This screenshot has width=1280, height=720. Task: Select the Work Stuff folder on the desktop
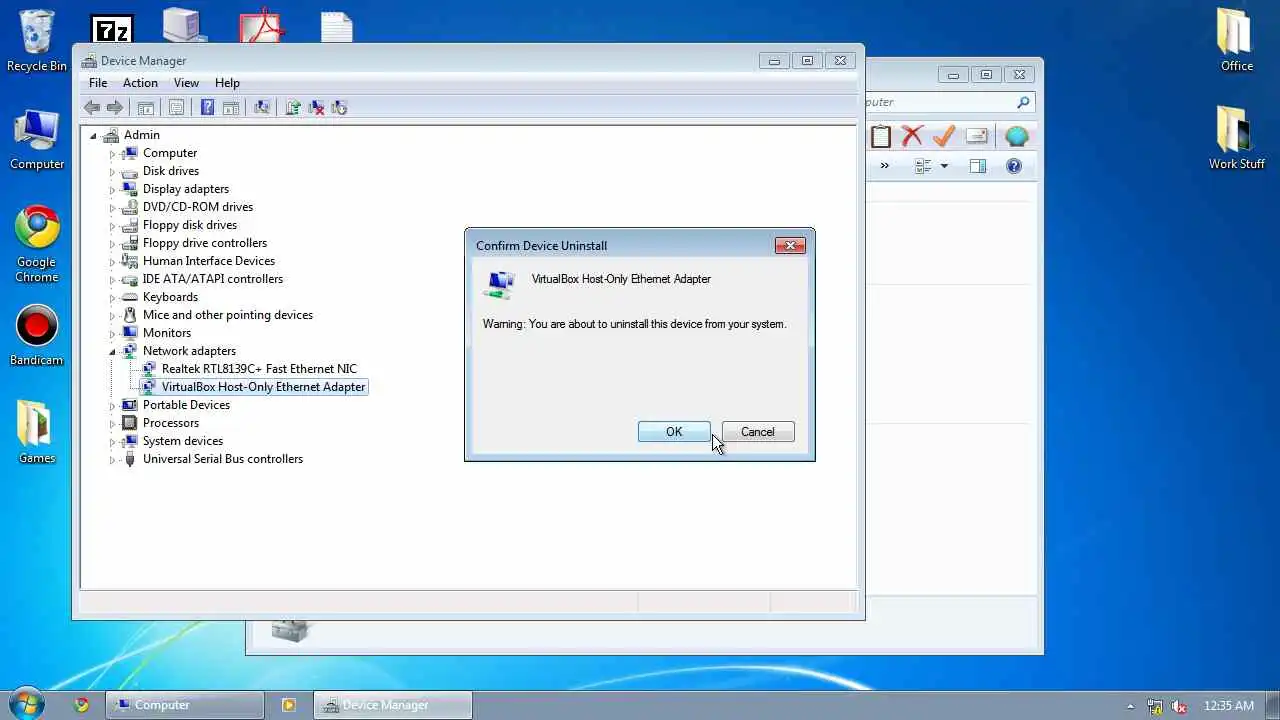[1237, 138]
